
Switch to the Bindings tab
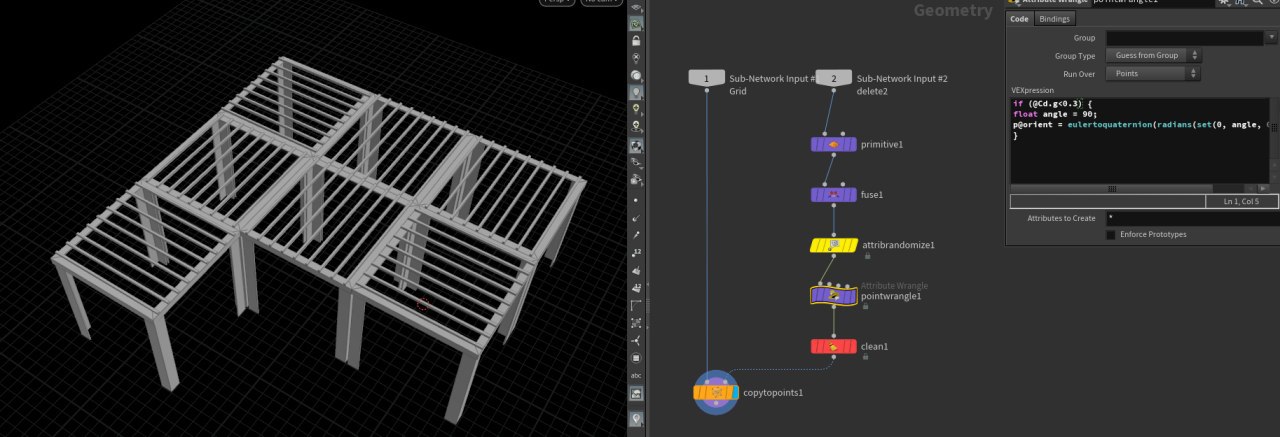pos(1054,19)
